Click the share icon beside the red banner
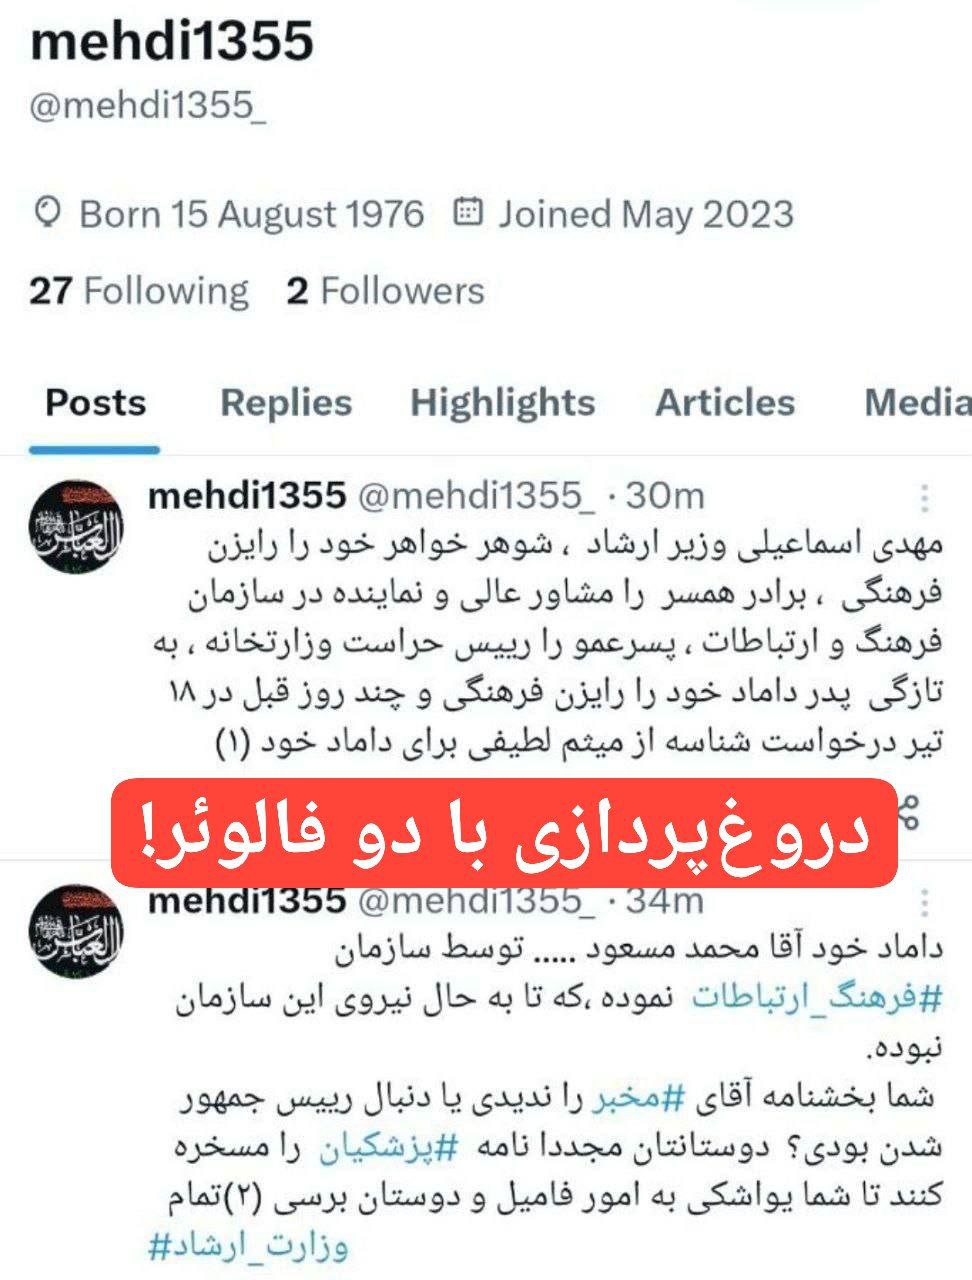The image size is (972, 1280). click(x=908, y=810)
